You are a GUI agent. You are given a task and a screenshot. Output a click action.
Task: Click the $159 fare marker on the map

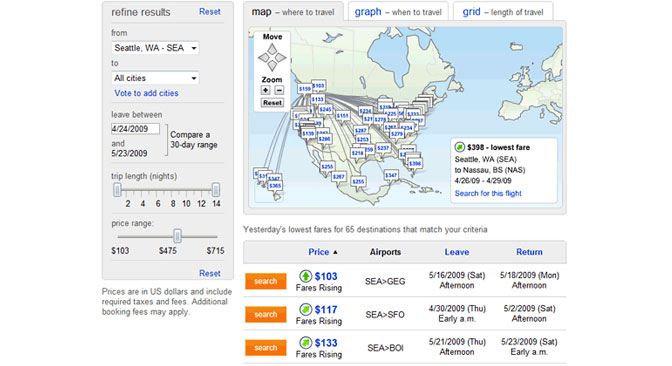click(305, 89)
